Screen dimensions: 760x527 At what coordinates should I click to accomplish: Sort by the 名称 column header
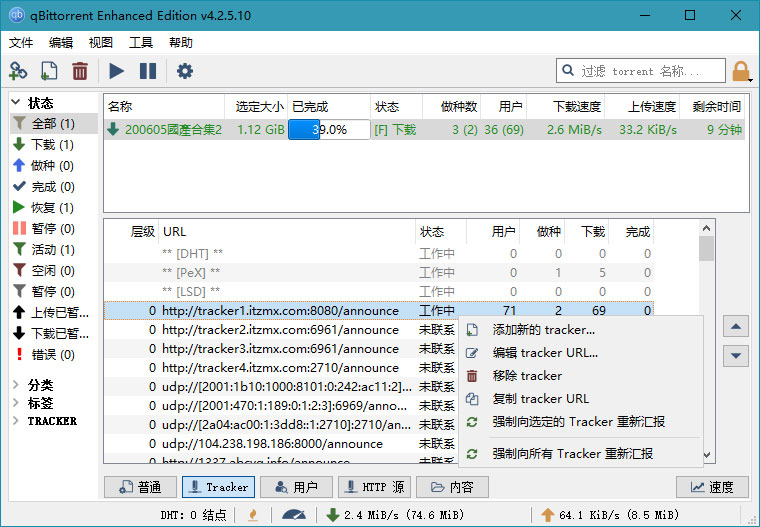(164, 106)
